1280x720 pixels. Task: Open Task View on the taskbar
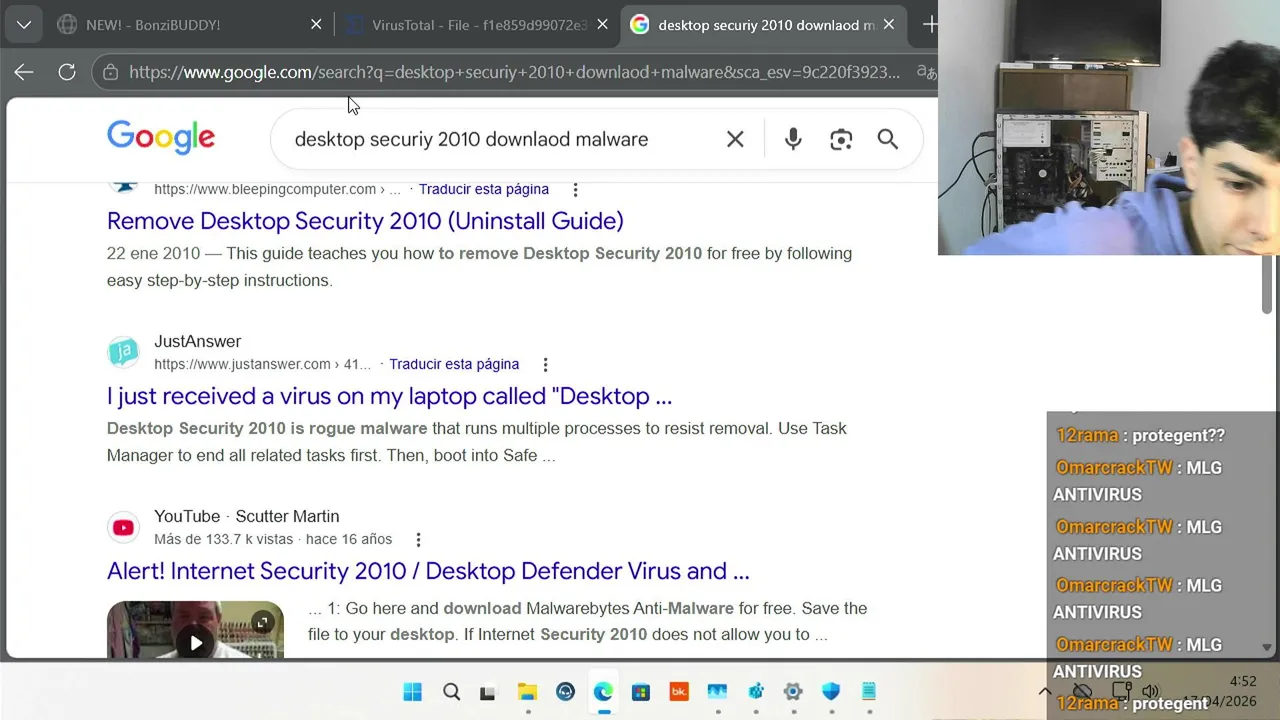(x=488, y=692)
